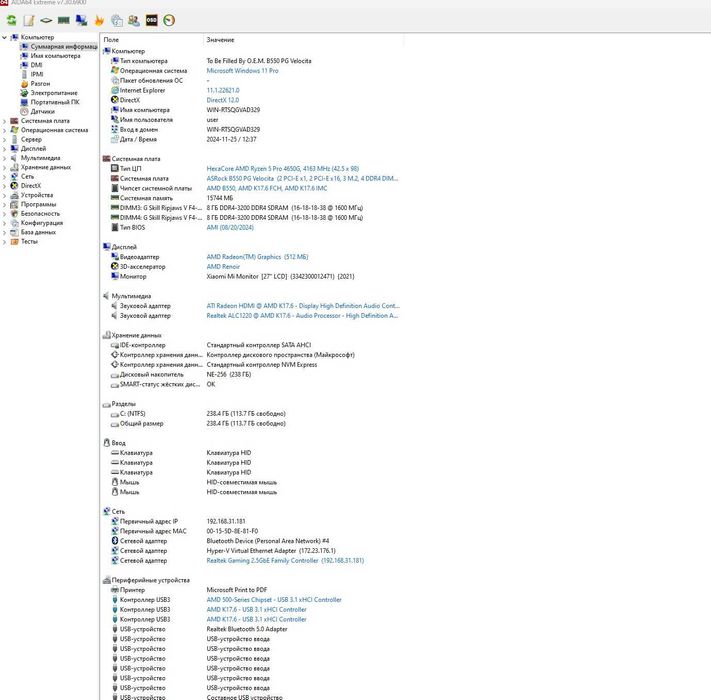Open the HexaCore AMD Ryzen 5 Pro 4650G link
This screenshot has height=700, width=711.
click(282, 168)
